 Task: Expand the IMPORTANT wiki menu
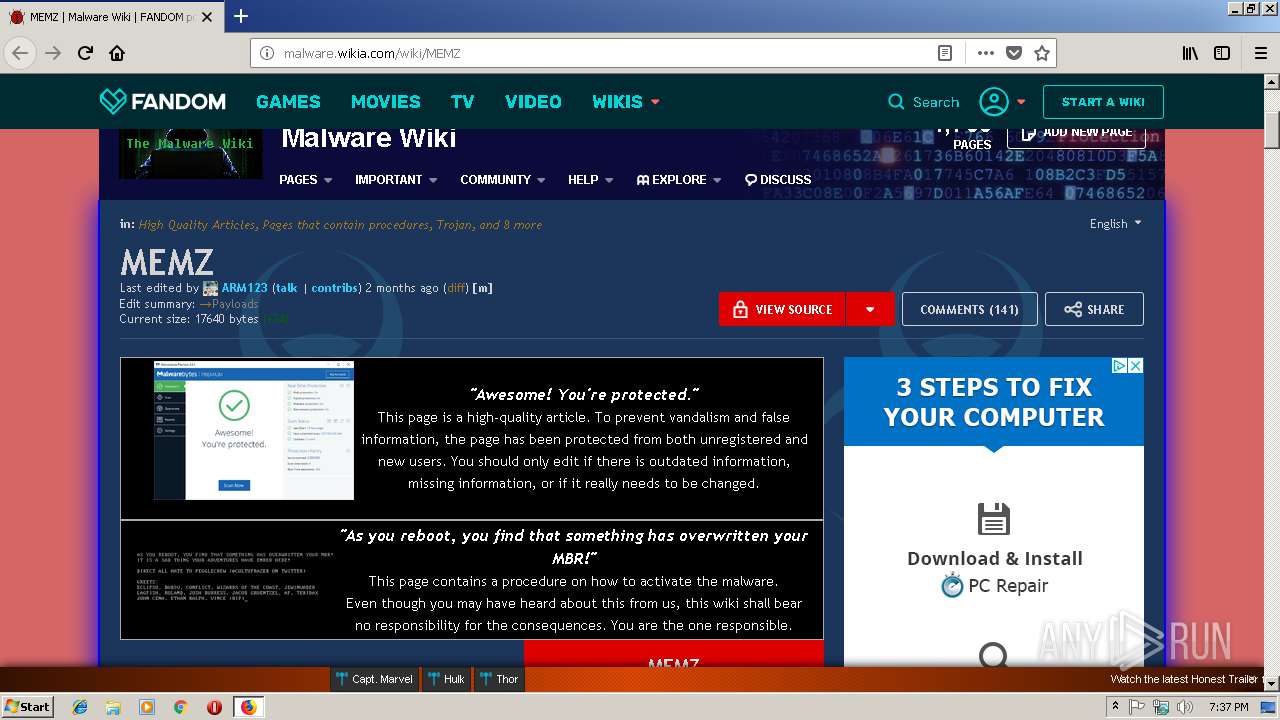396,180
